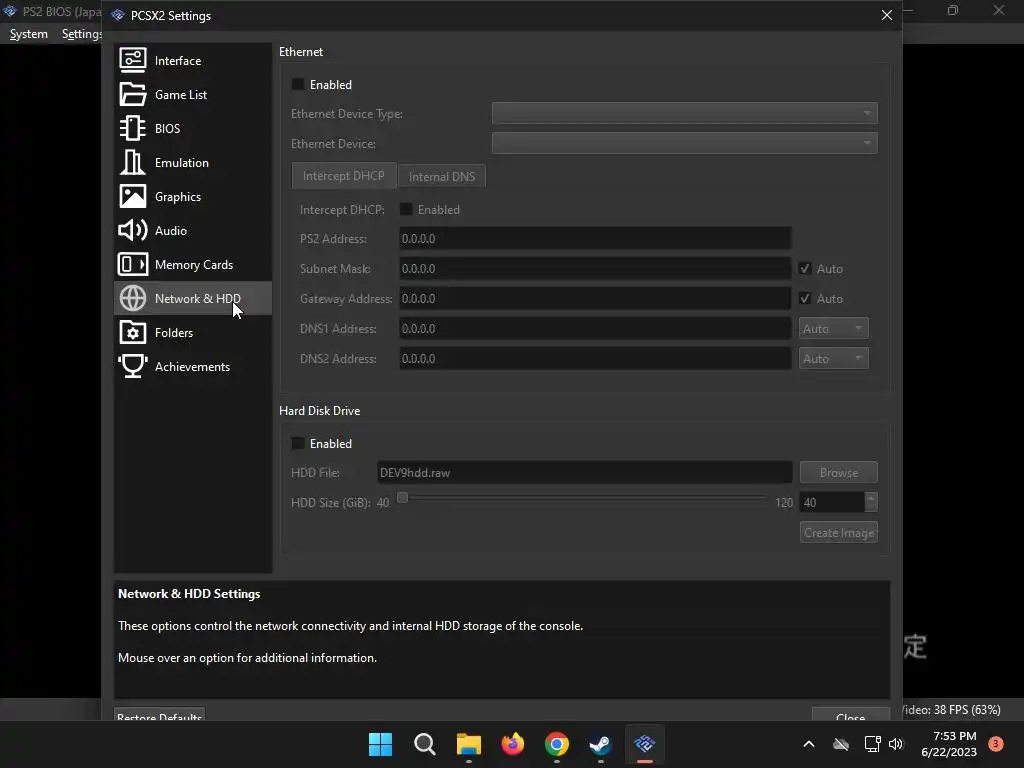The width and height of the screenshot is (1024, 768).
Task: Open Ethernet Device Type dropdown
Action: point(684,113)
